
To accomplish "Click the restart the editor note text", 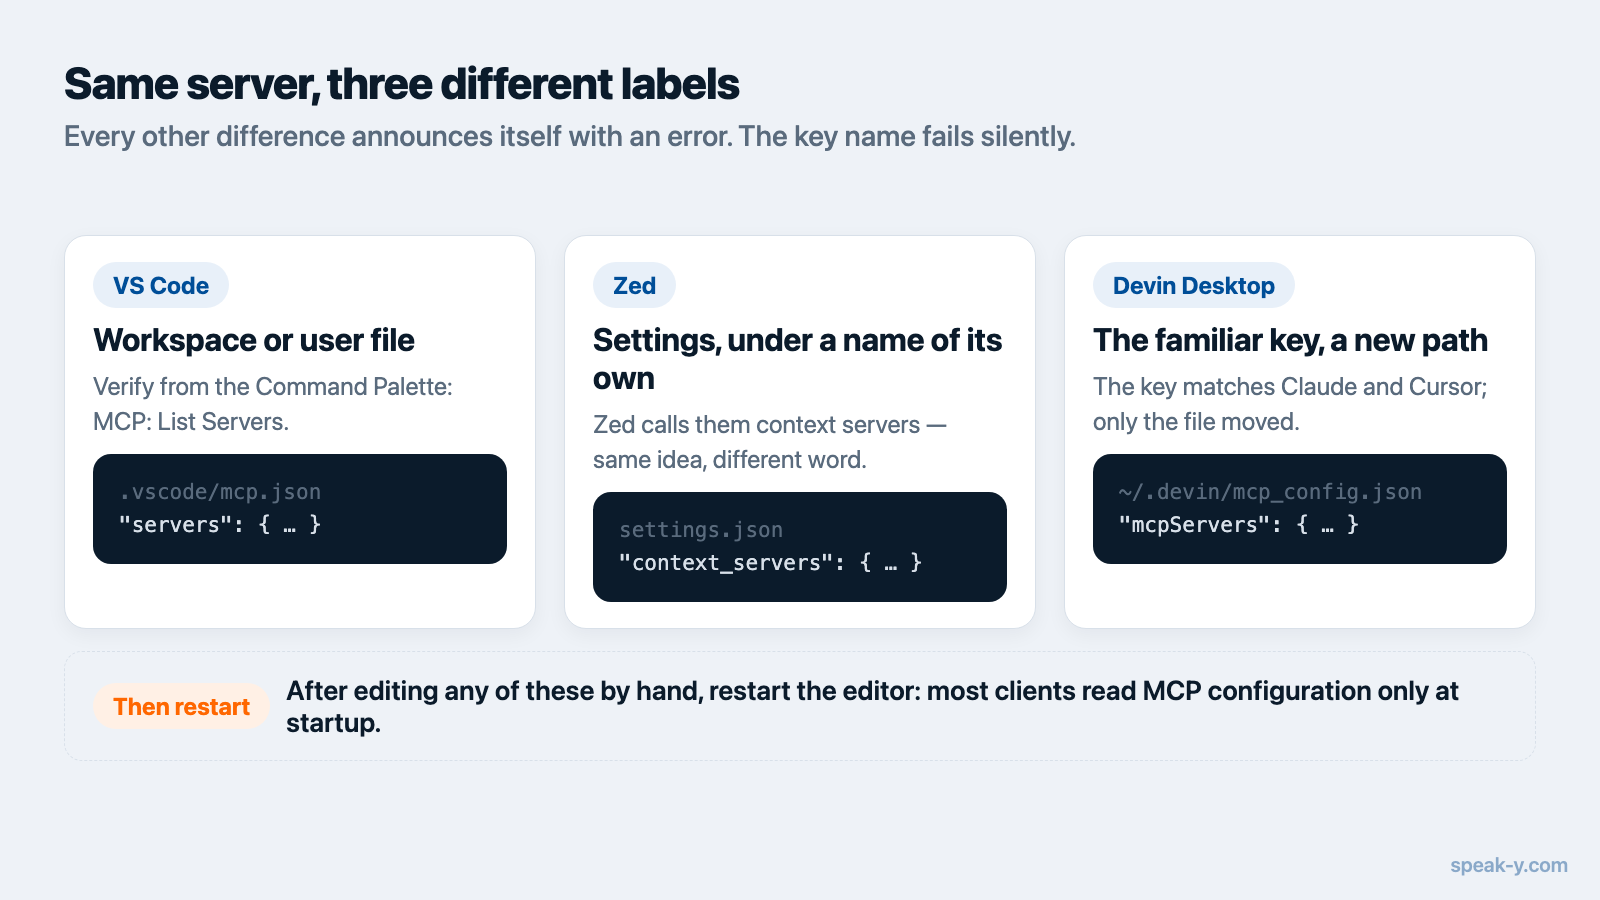I will point(872,707).
